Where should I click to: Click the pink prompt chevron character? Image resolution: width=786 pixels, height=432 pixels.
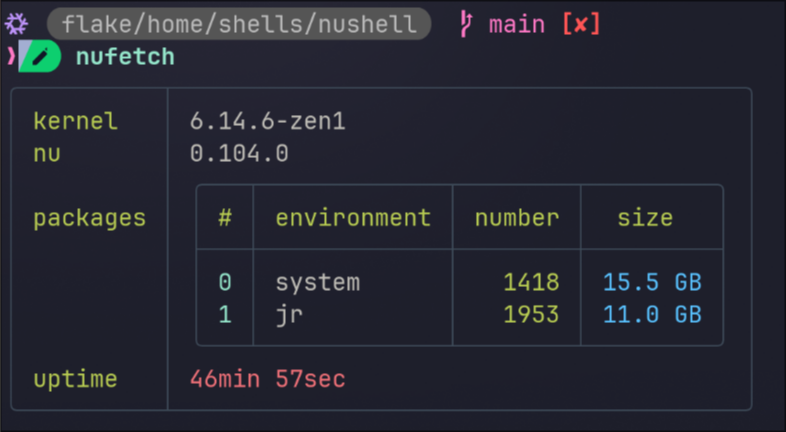point(11,56)
